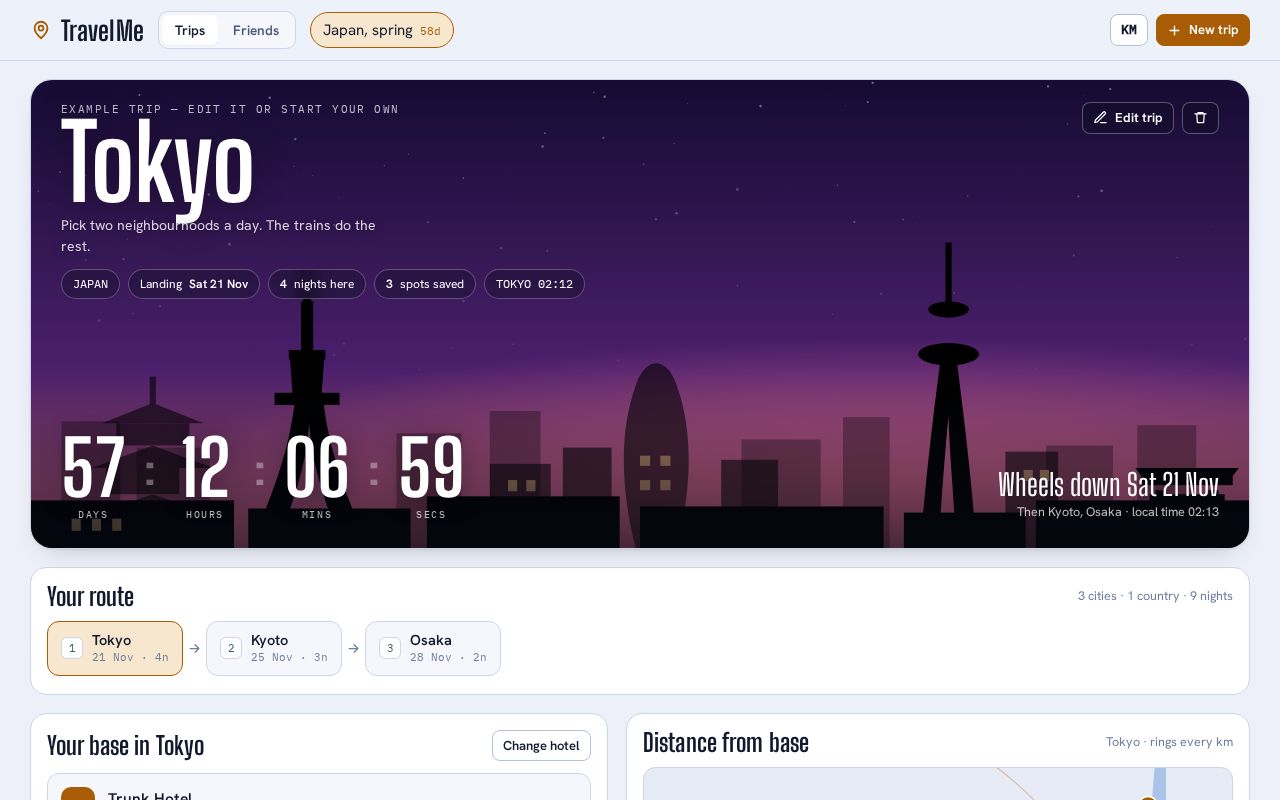Click the Edit trip button
Image resolution: width=1280 pixels, height=800 pixels.
click(x=1128, y=118)
